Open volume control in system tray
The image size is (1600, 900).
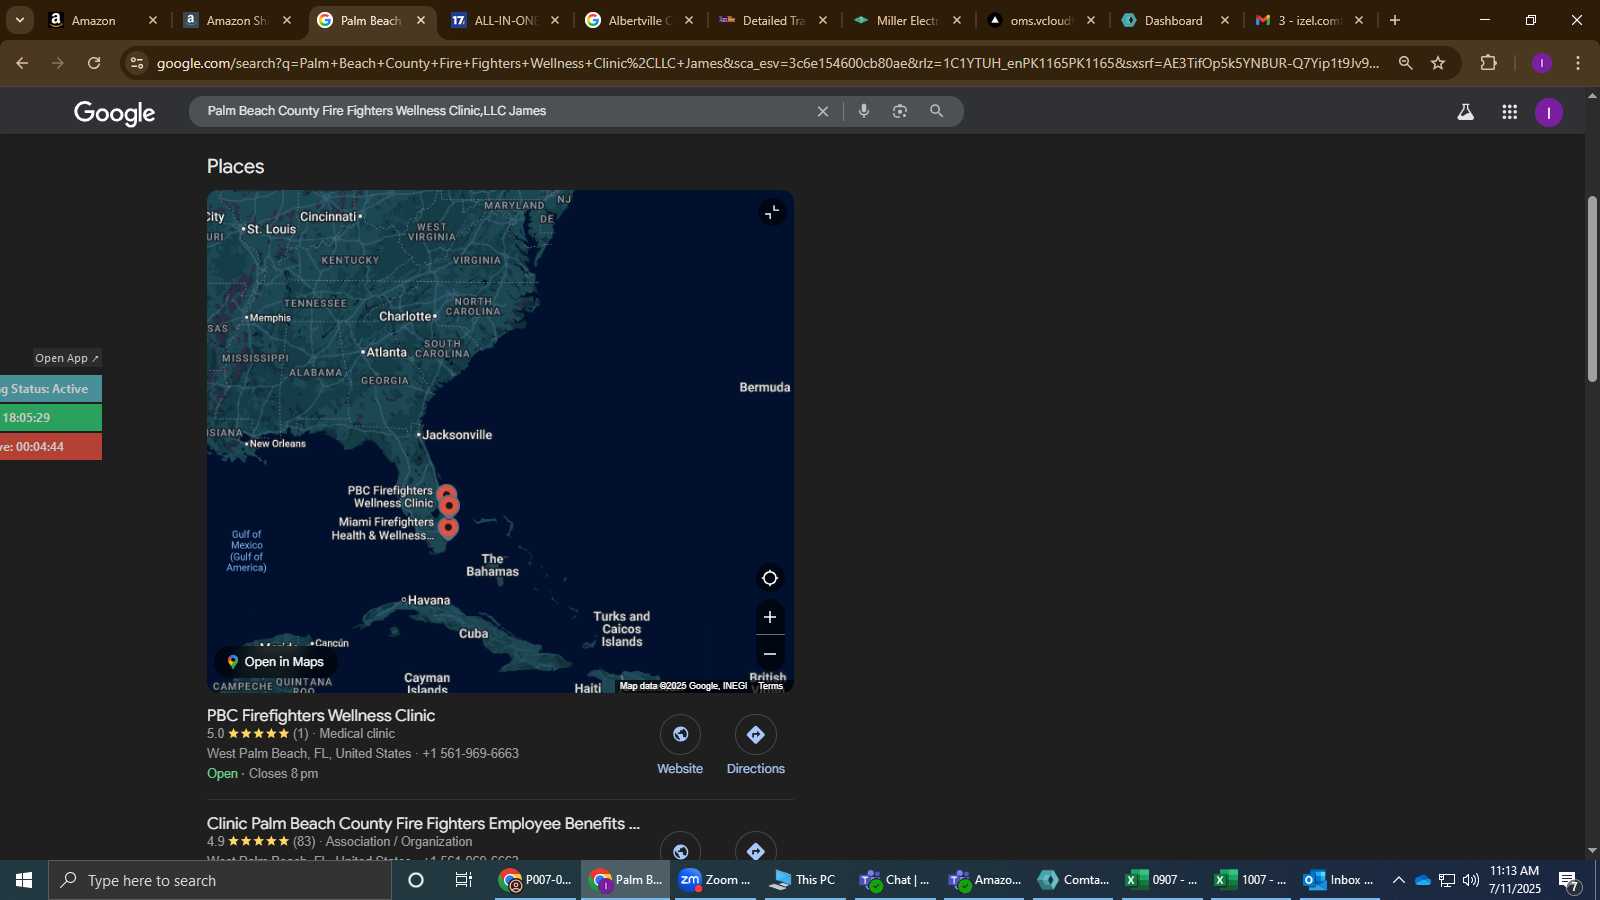(x=1471, y=880)
